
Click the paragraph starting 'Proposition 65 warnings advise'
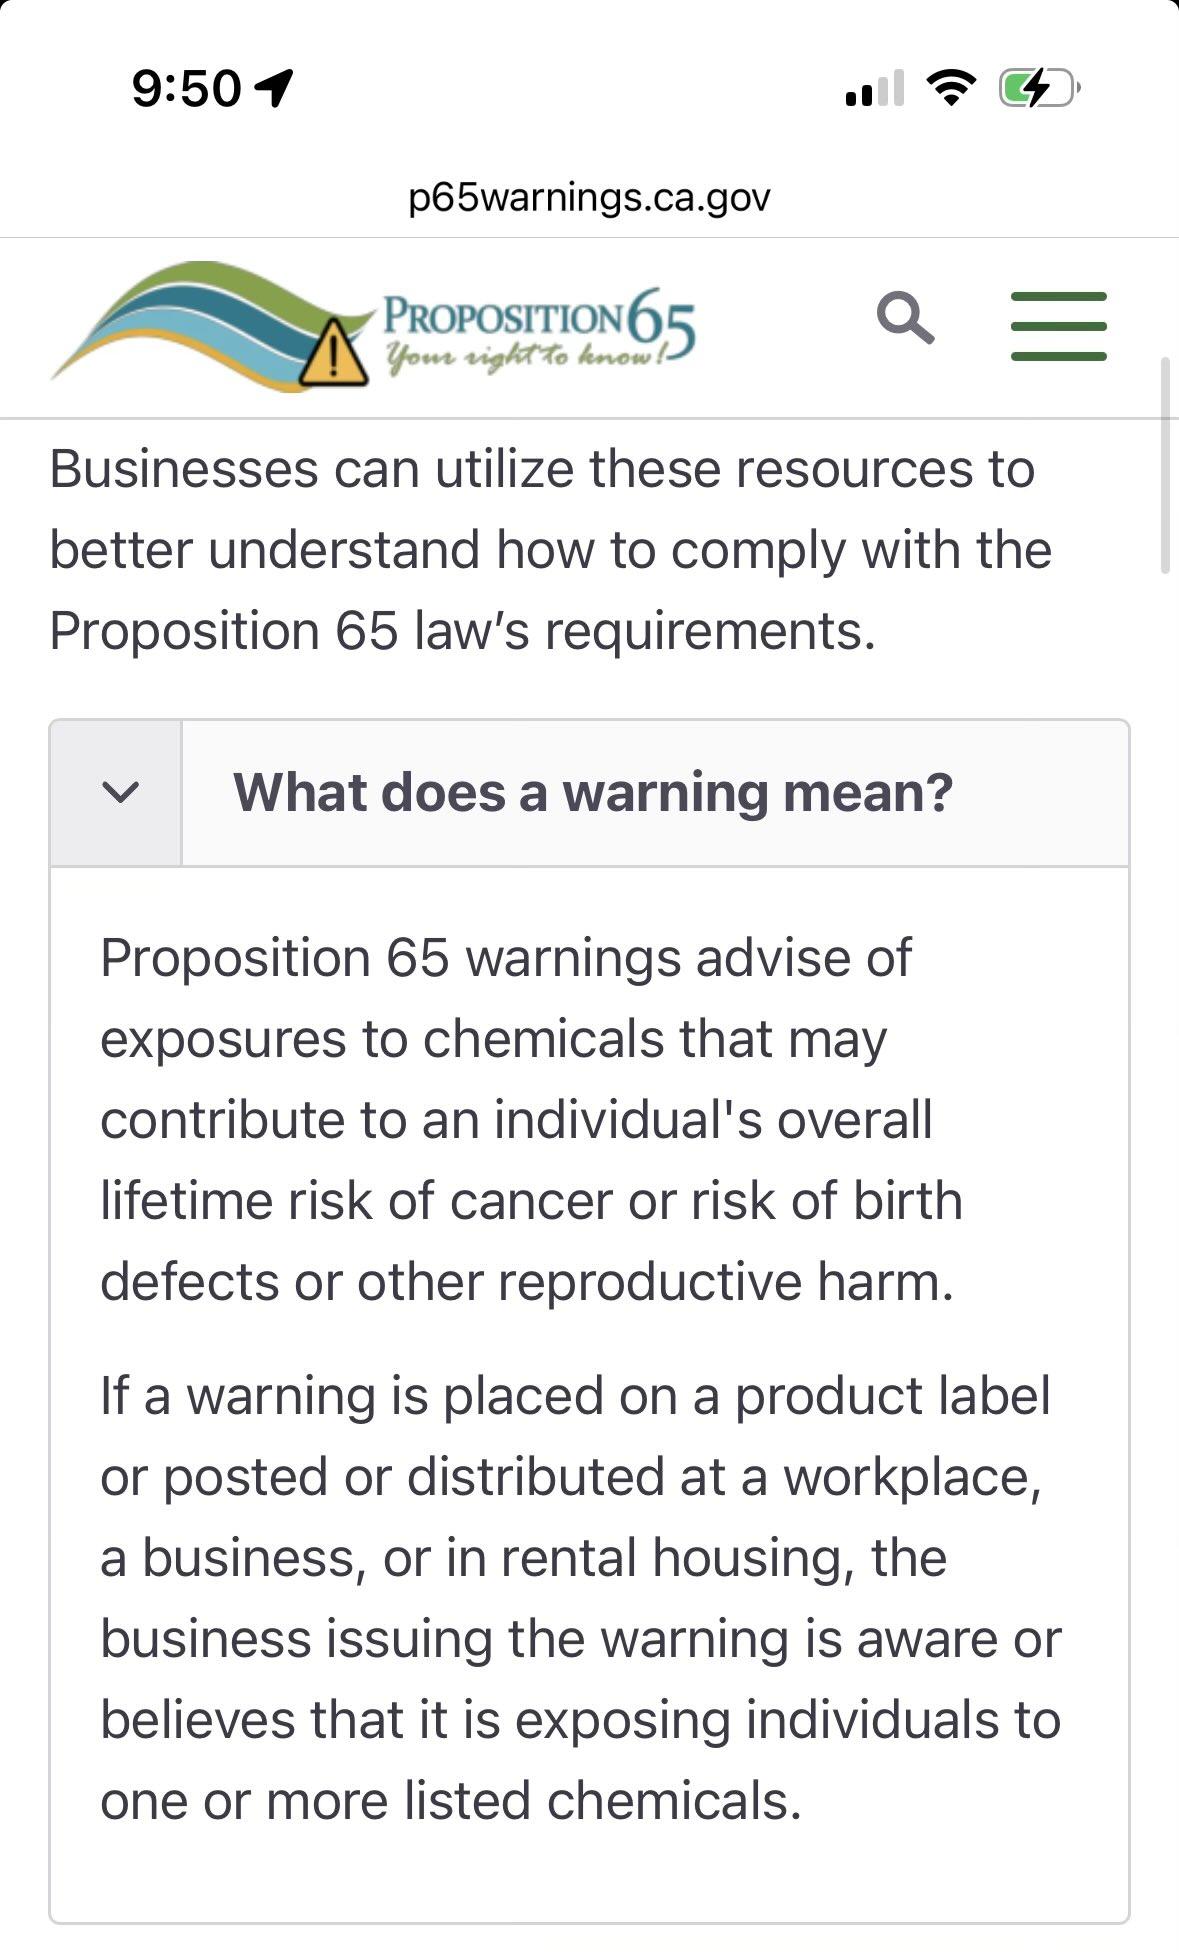[x=531, y=1119]
